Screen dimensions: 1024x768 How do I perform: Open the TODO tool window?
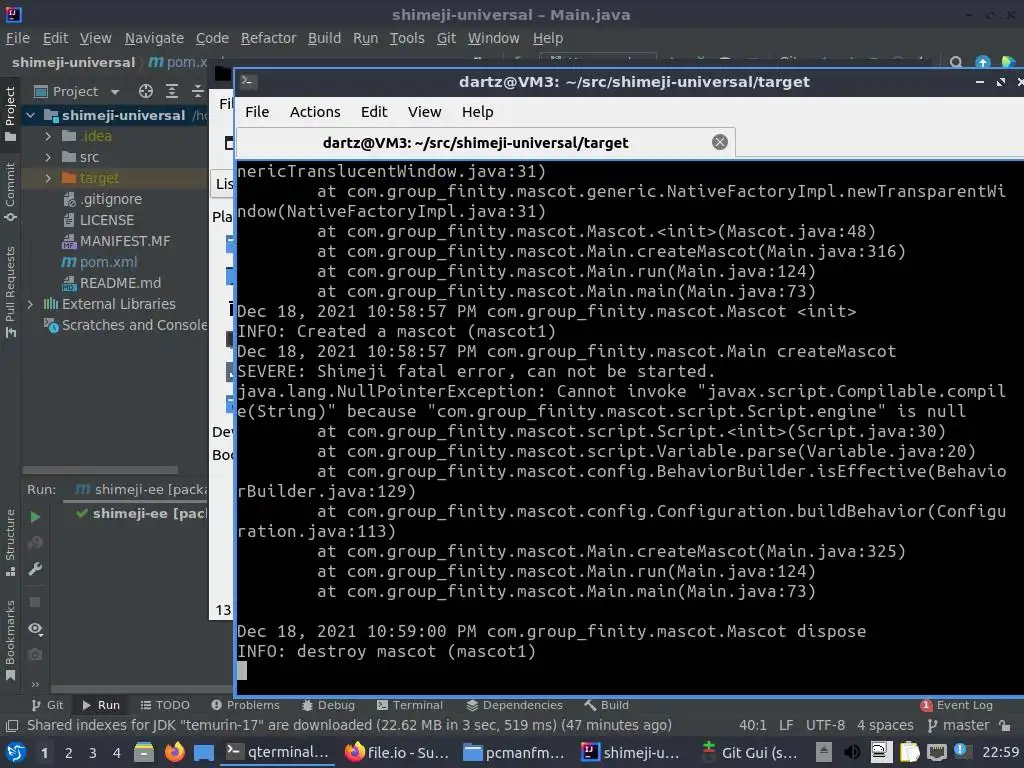(165, 705)
